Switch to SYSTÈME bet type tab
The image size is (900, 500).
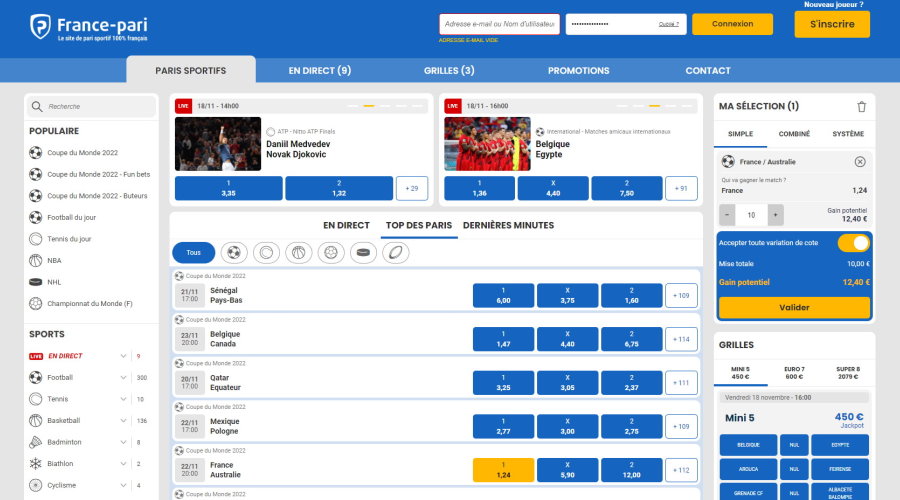(x=848, y=134)
